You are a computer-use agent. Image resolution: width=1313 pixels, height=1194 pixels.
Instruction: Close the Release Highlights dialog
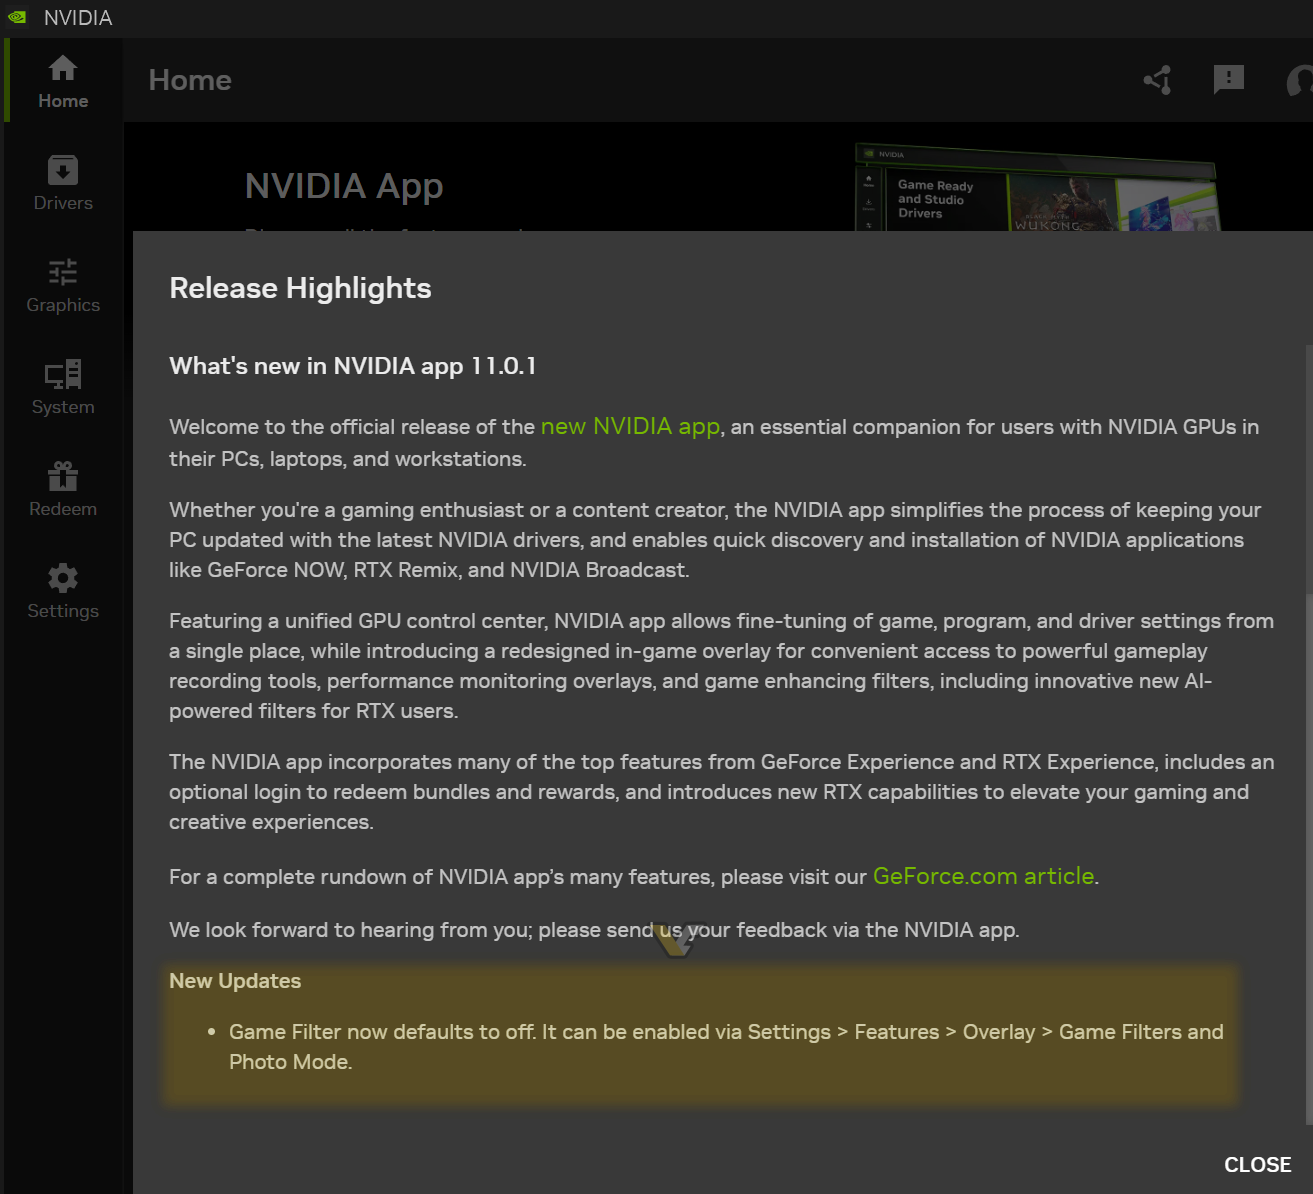(1257, 1165)
